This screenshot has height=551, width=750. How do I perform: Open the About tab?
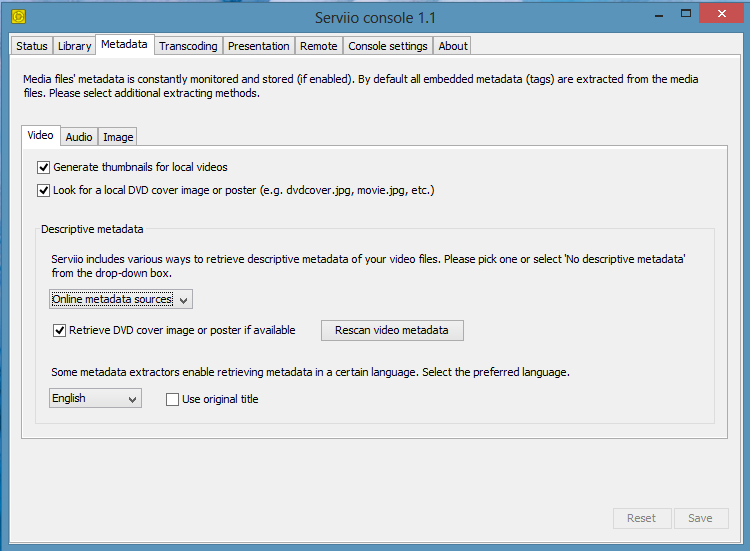click(453, 46)
